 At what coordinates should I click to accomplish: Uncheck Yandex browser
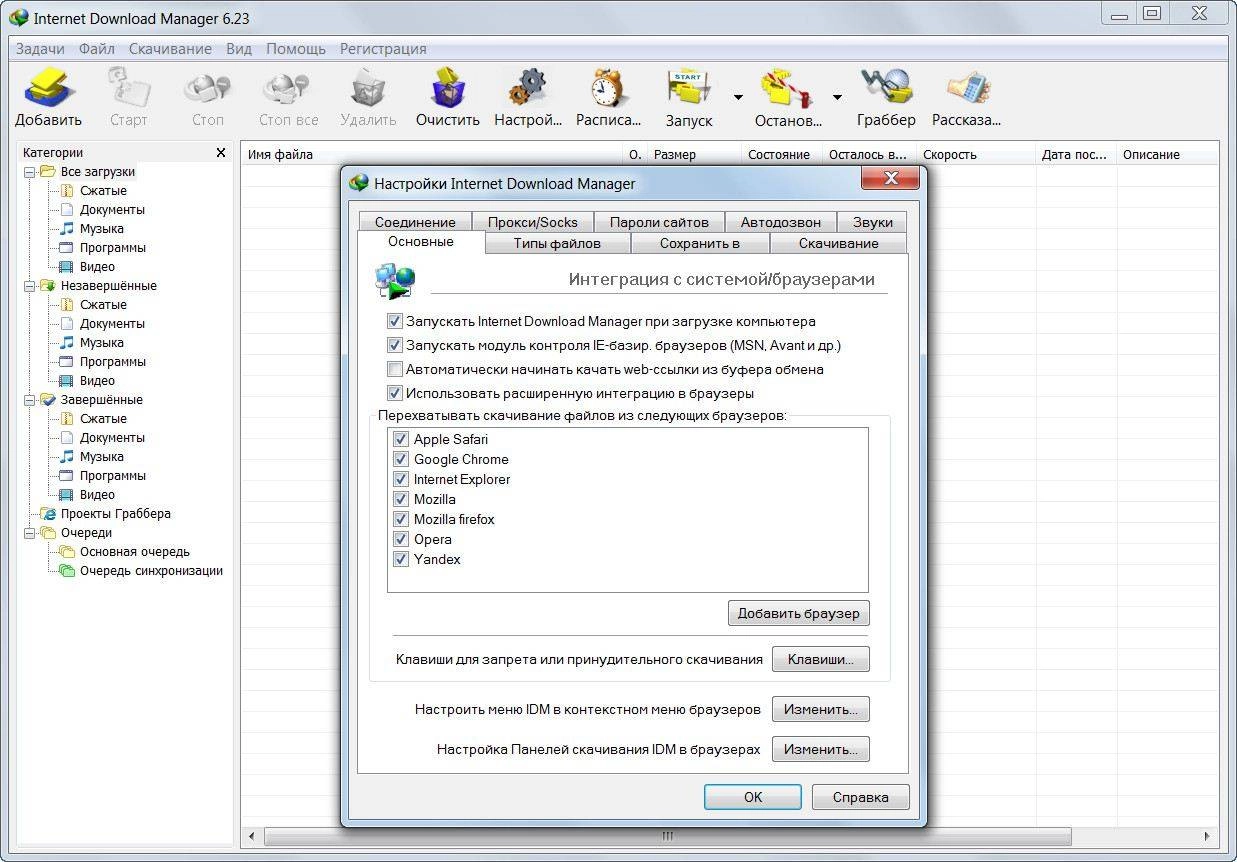(401, 560)
